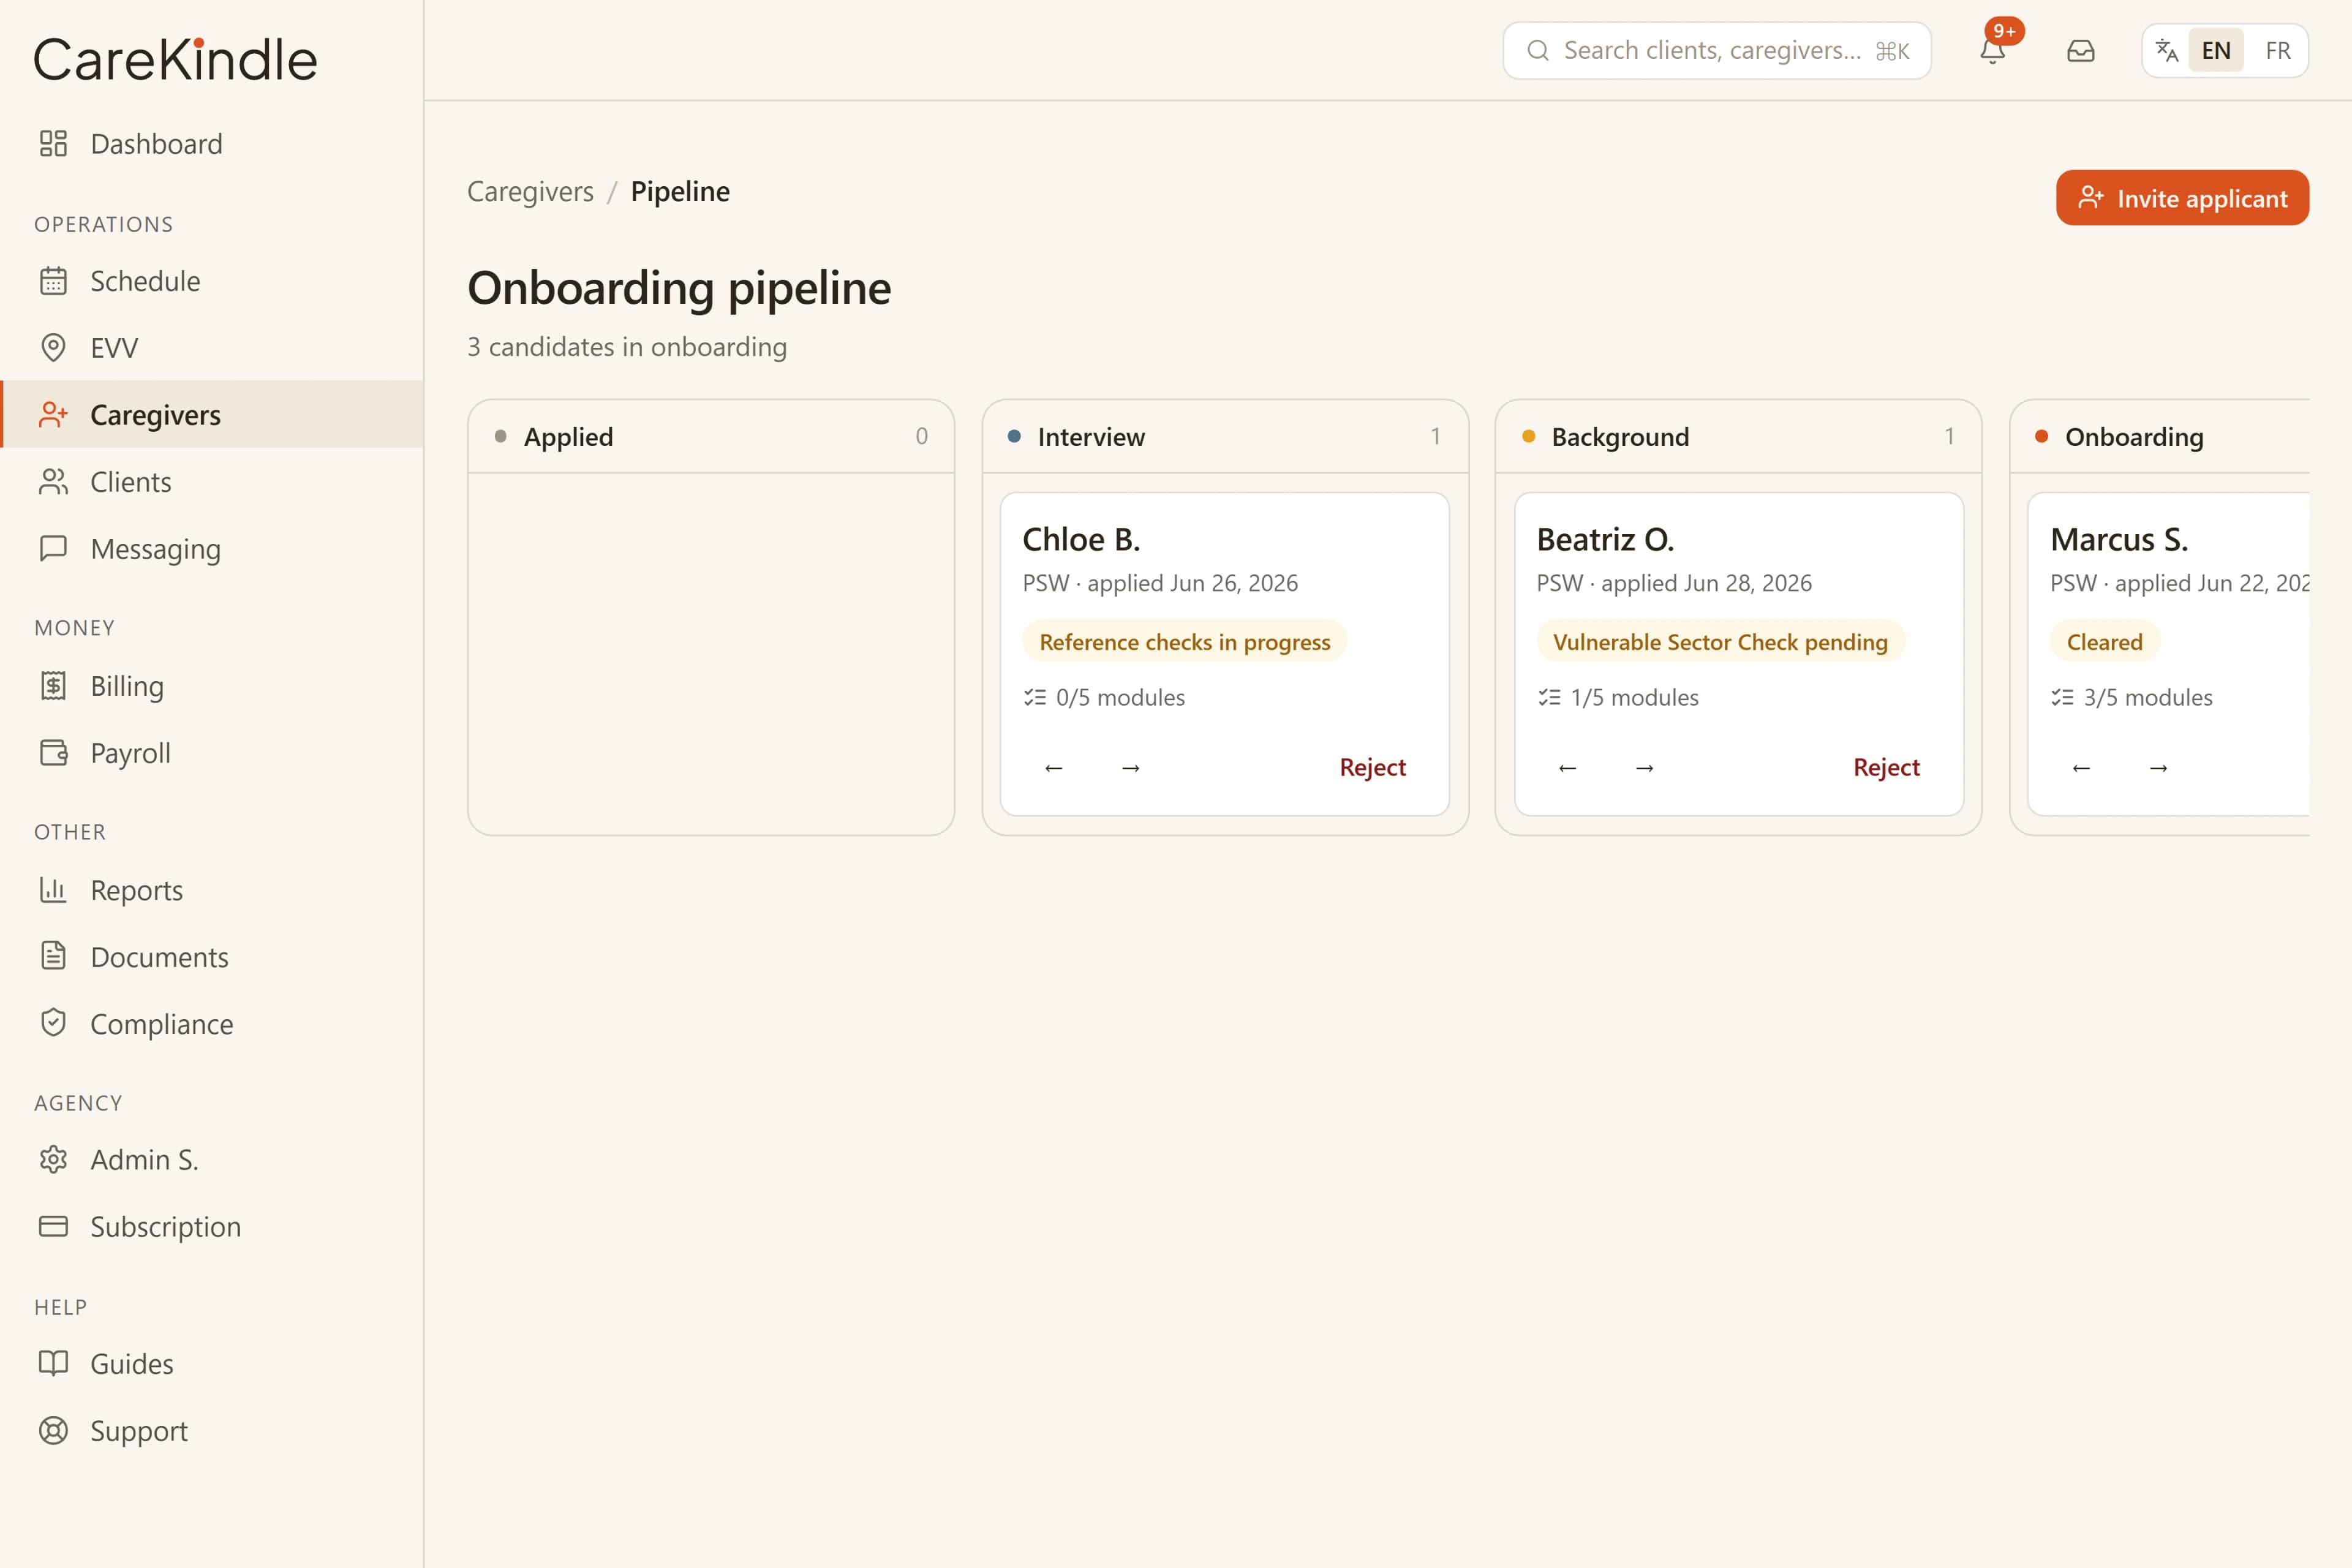Click '0/5 modules' on Chloe's card

1104,697
